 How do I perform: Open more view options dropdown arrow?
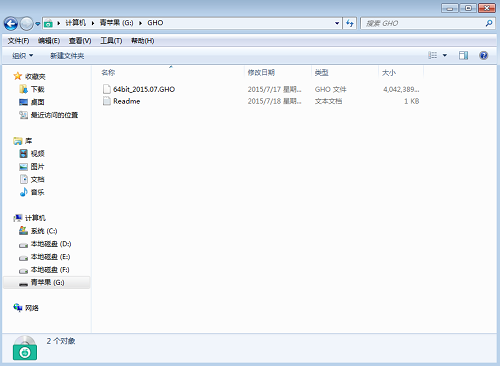(445, 55)
